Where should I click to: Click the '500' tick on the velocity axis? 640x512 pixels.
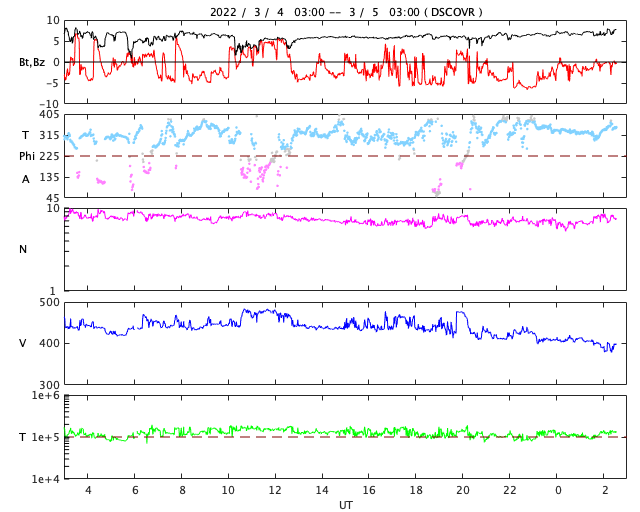pos(49,303)
